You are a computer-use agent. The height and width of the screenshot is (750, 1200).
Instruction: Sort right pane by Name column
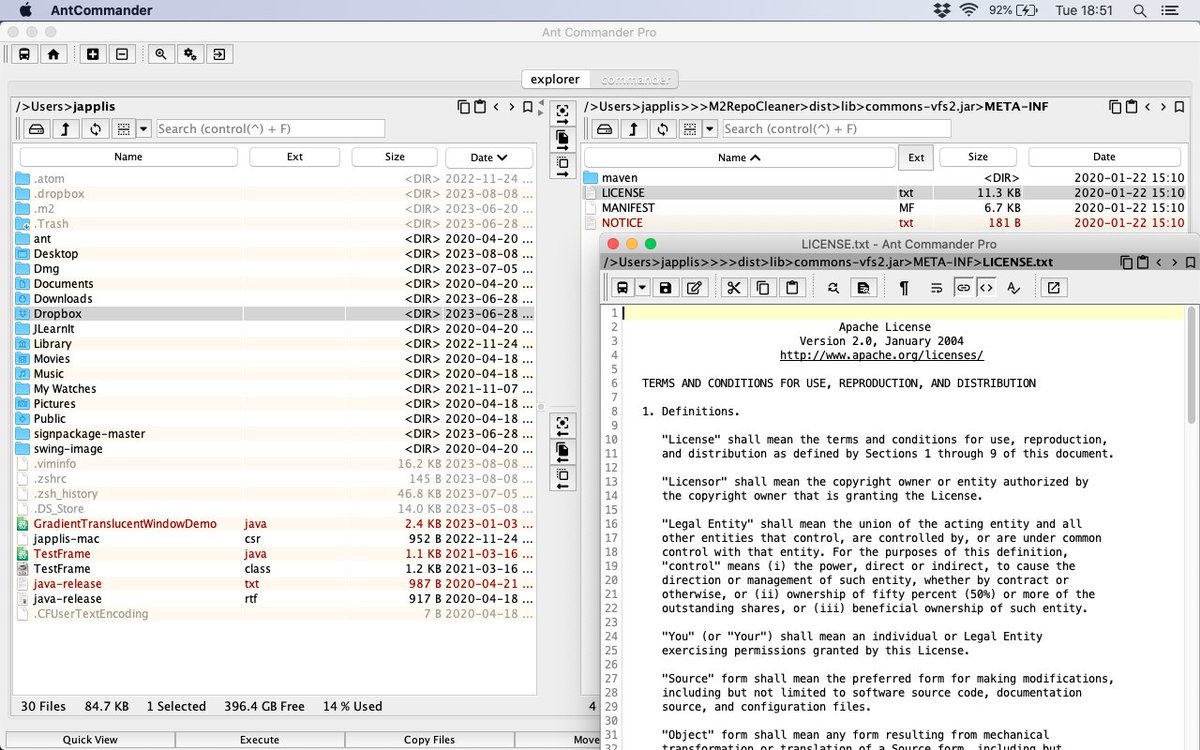[740, 157]
